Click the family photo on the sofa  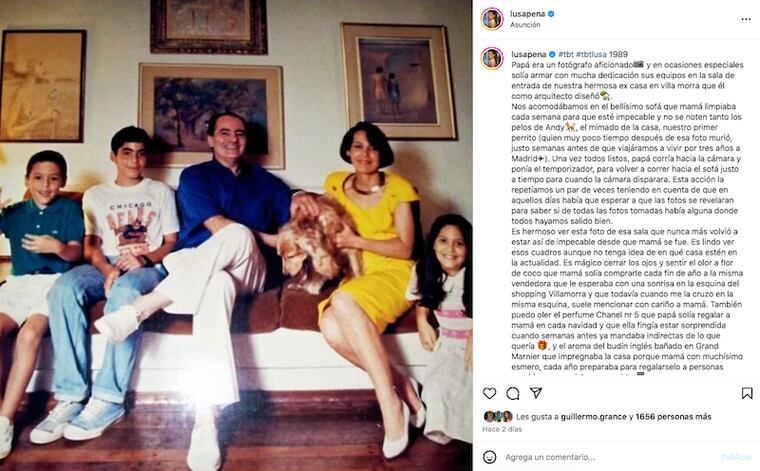point(236,236)
